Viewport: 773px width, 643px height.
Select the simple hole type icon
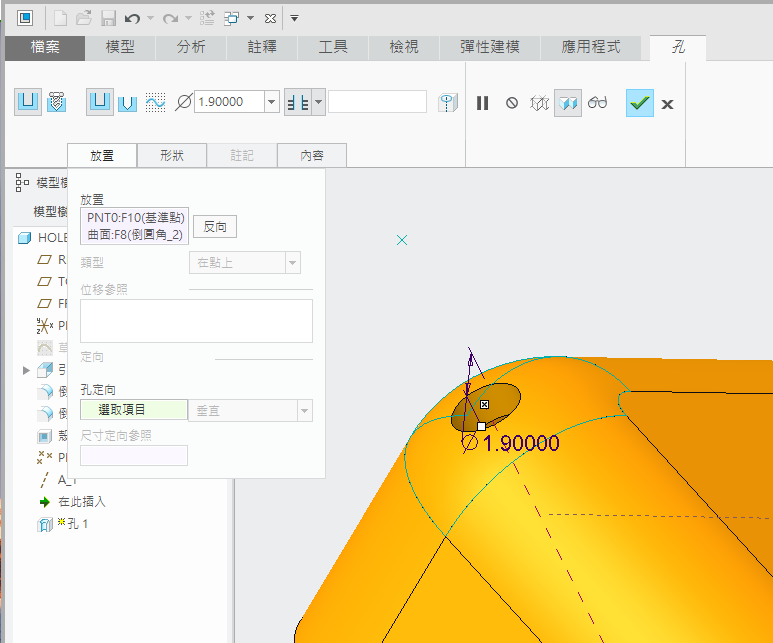pyautogui.click(x=28, y=102)
